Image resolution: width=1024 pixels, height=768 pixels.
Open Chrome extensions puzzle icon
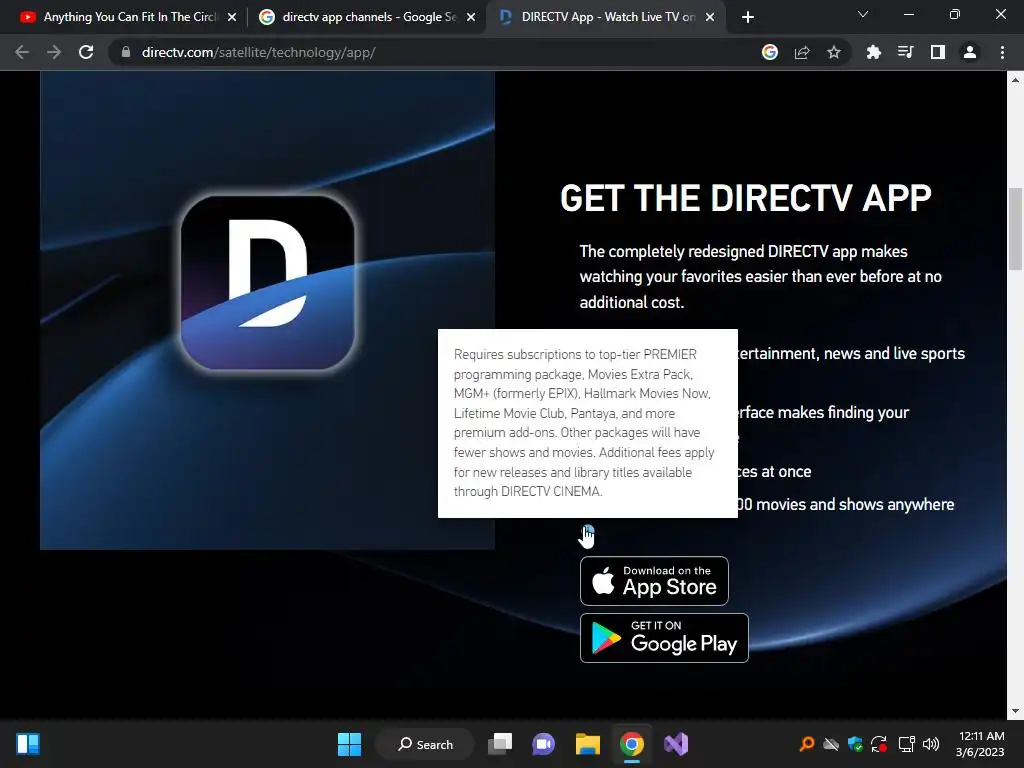[x=873, y=52]
